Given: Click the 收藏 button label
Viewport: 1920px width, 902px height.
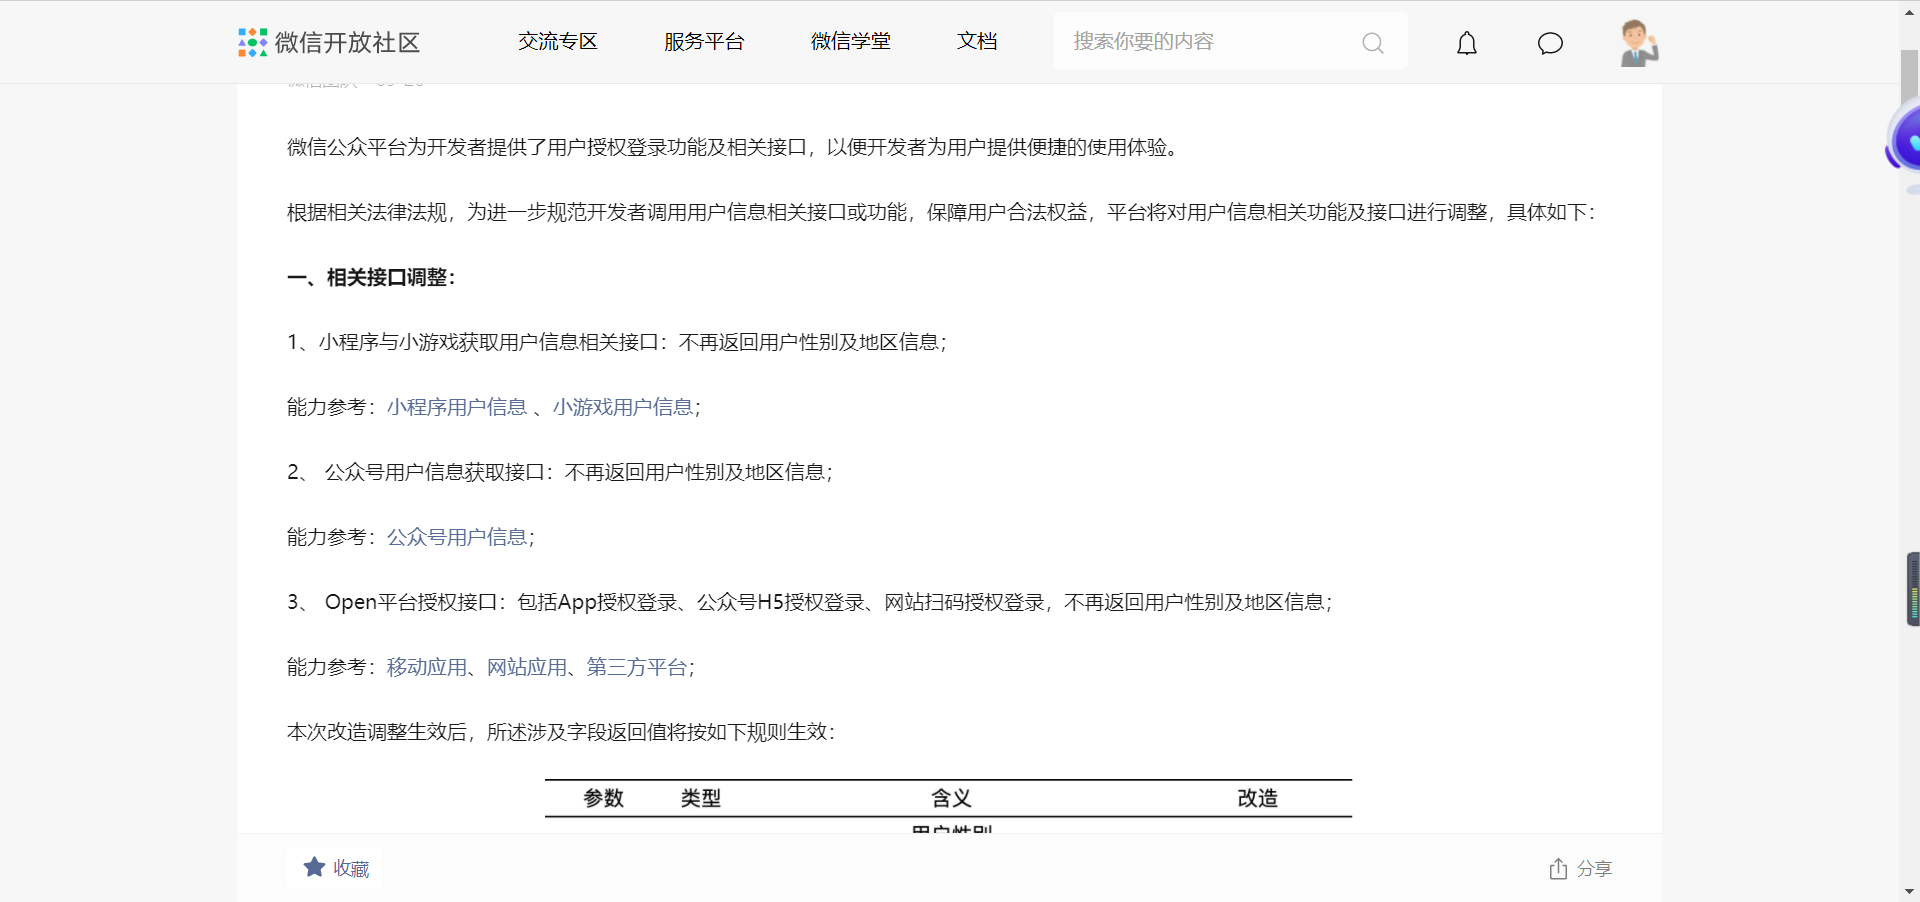Looking at the screenshot, I should tap(351, 869).
